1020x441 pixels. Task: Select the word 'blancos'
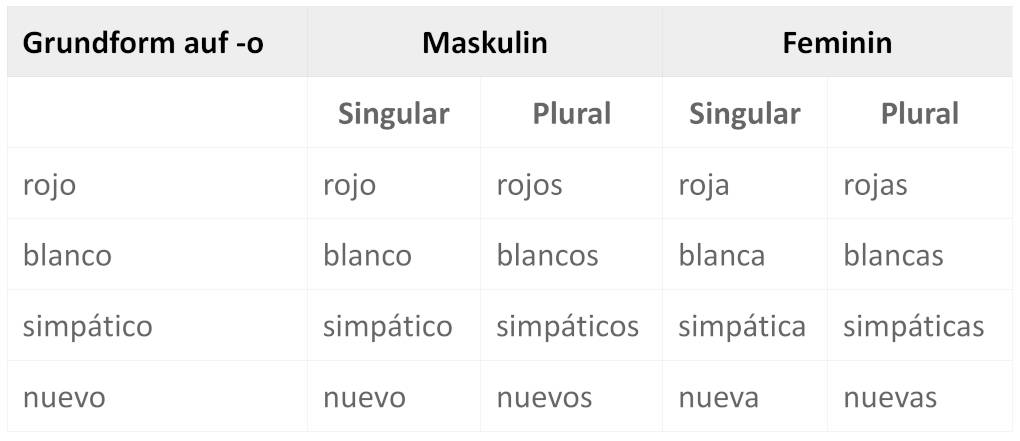[x=547, y=256]
